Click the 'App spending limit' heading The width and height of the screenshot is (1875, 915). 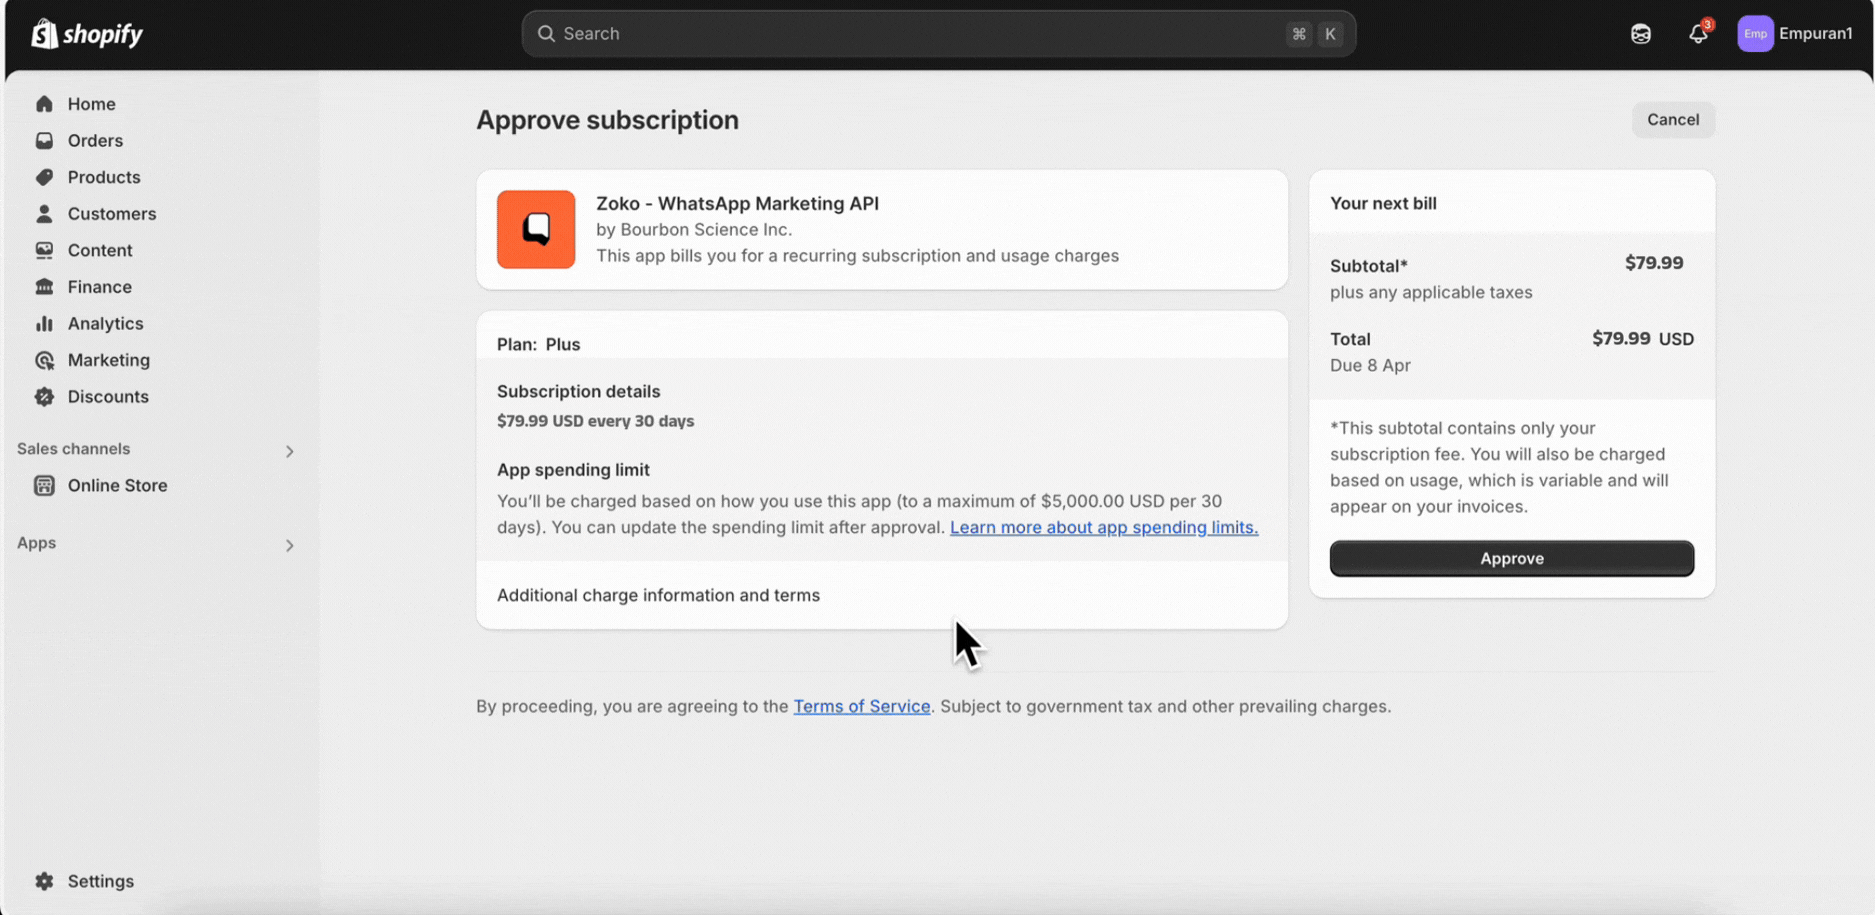[x=573, y=470]
